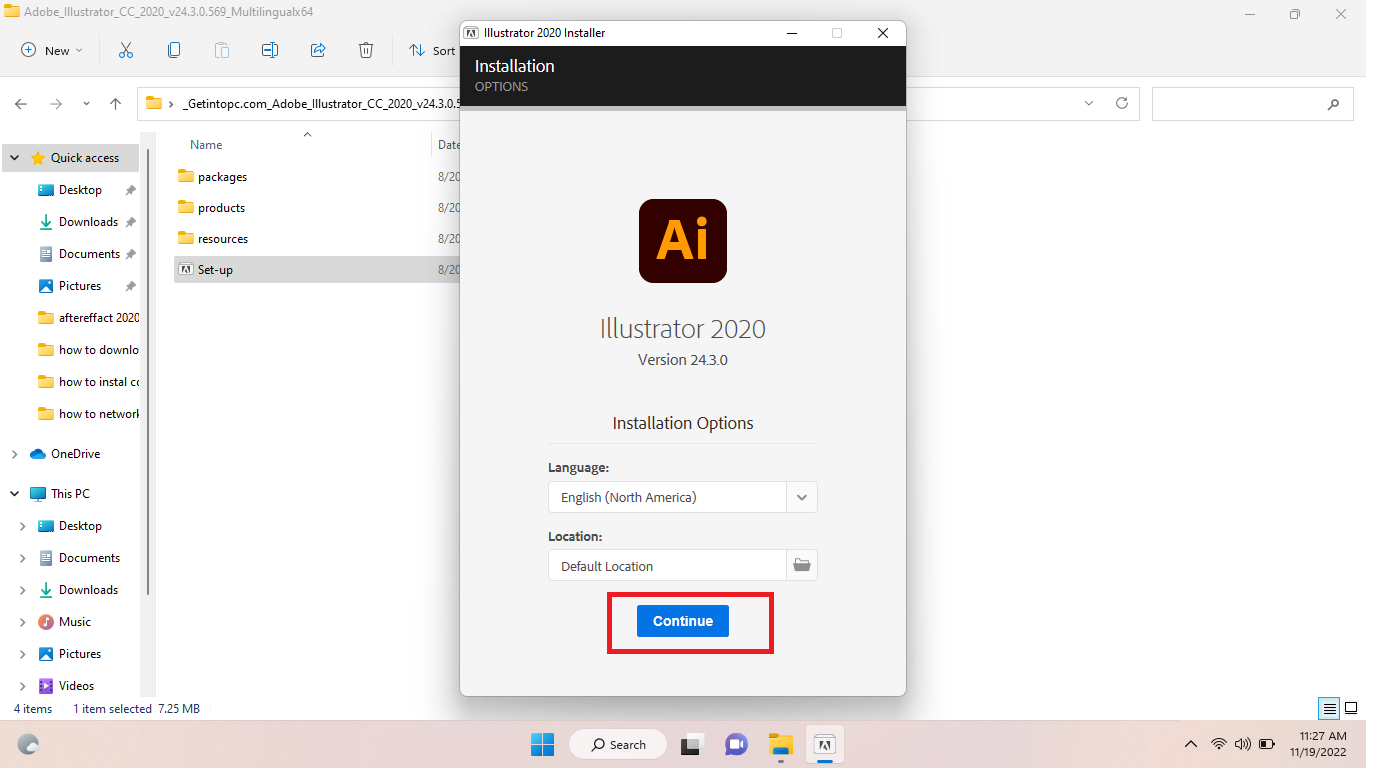This screenshot has height=780, width=1378.
Task: Open the Chat icon on the taskbar
Action: click(736, 745)
